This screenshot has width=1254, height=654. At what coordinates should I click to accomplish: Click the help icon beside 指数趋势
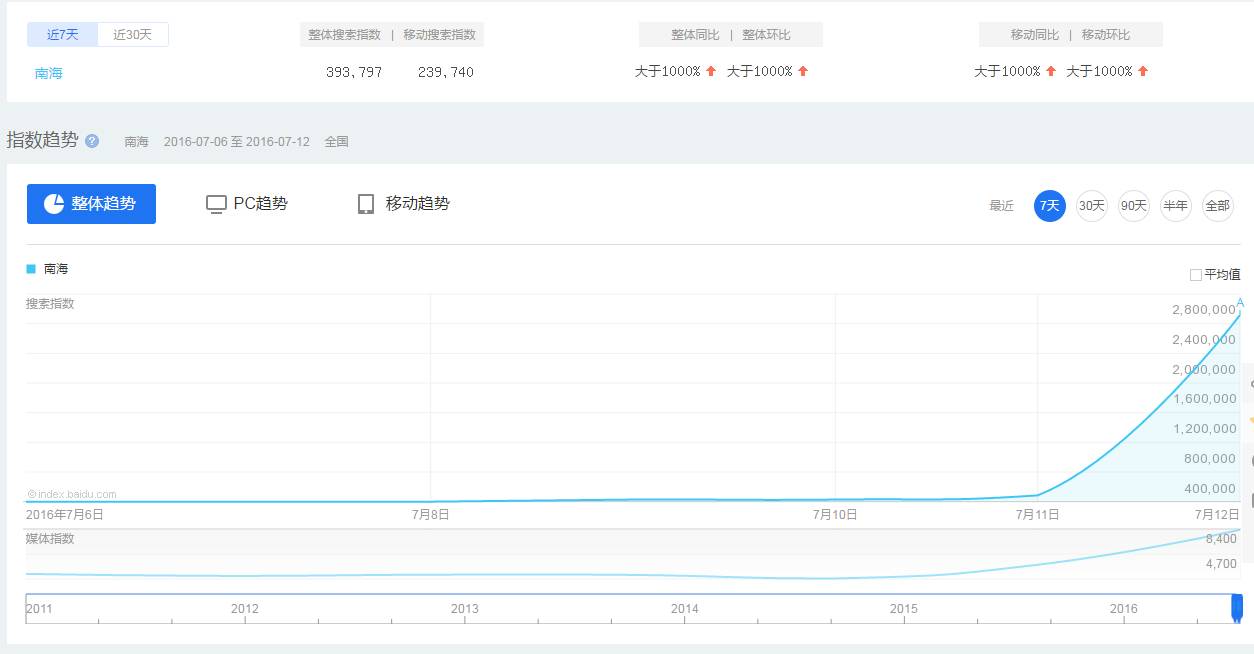point(92,141)
